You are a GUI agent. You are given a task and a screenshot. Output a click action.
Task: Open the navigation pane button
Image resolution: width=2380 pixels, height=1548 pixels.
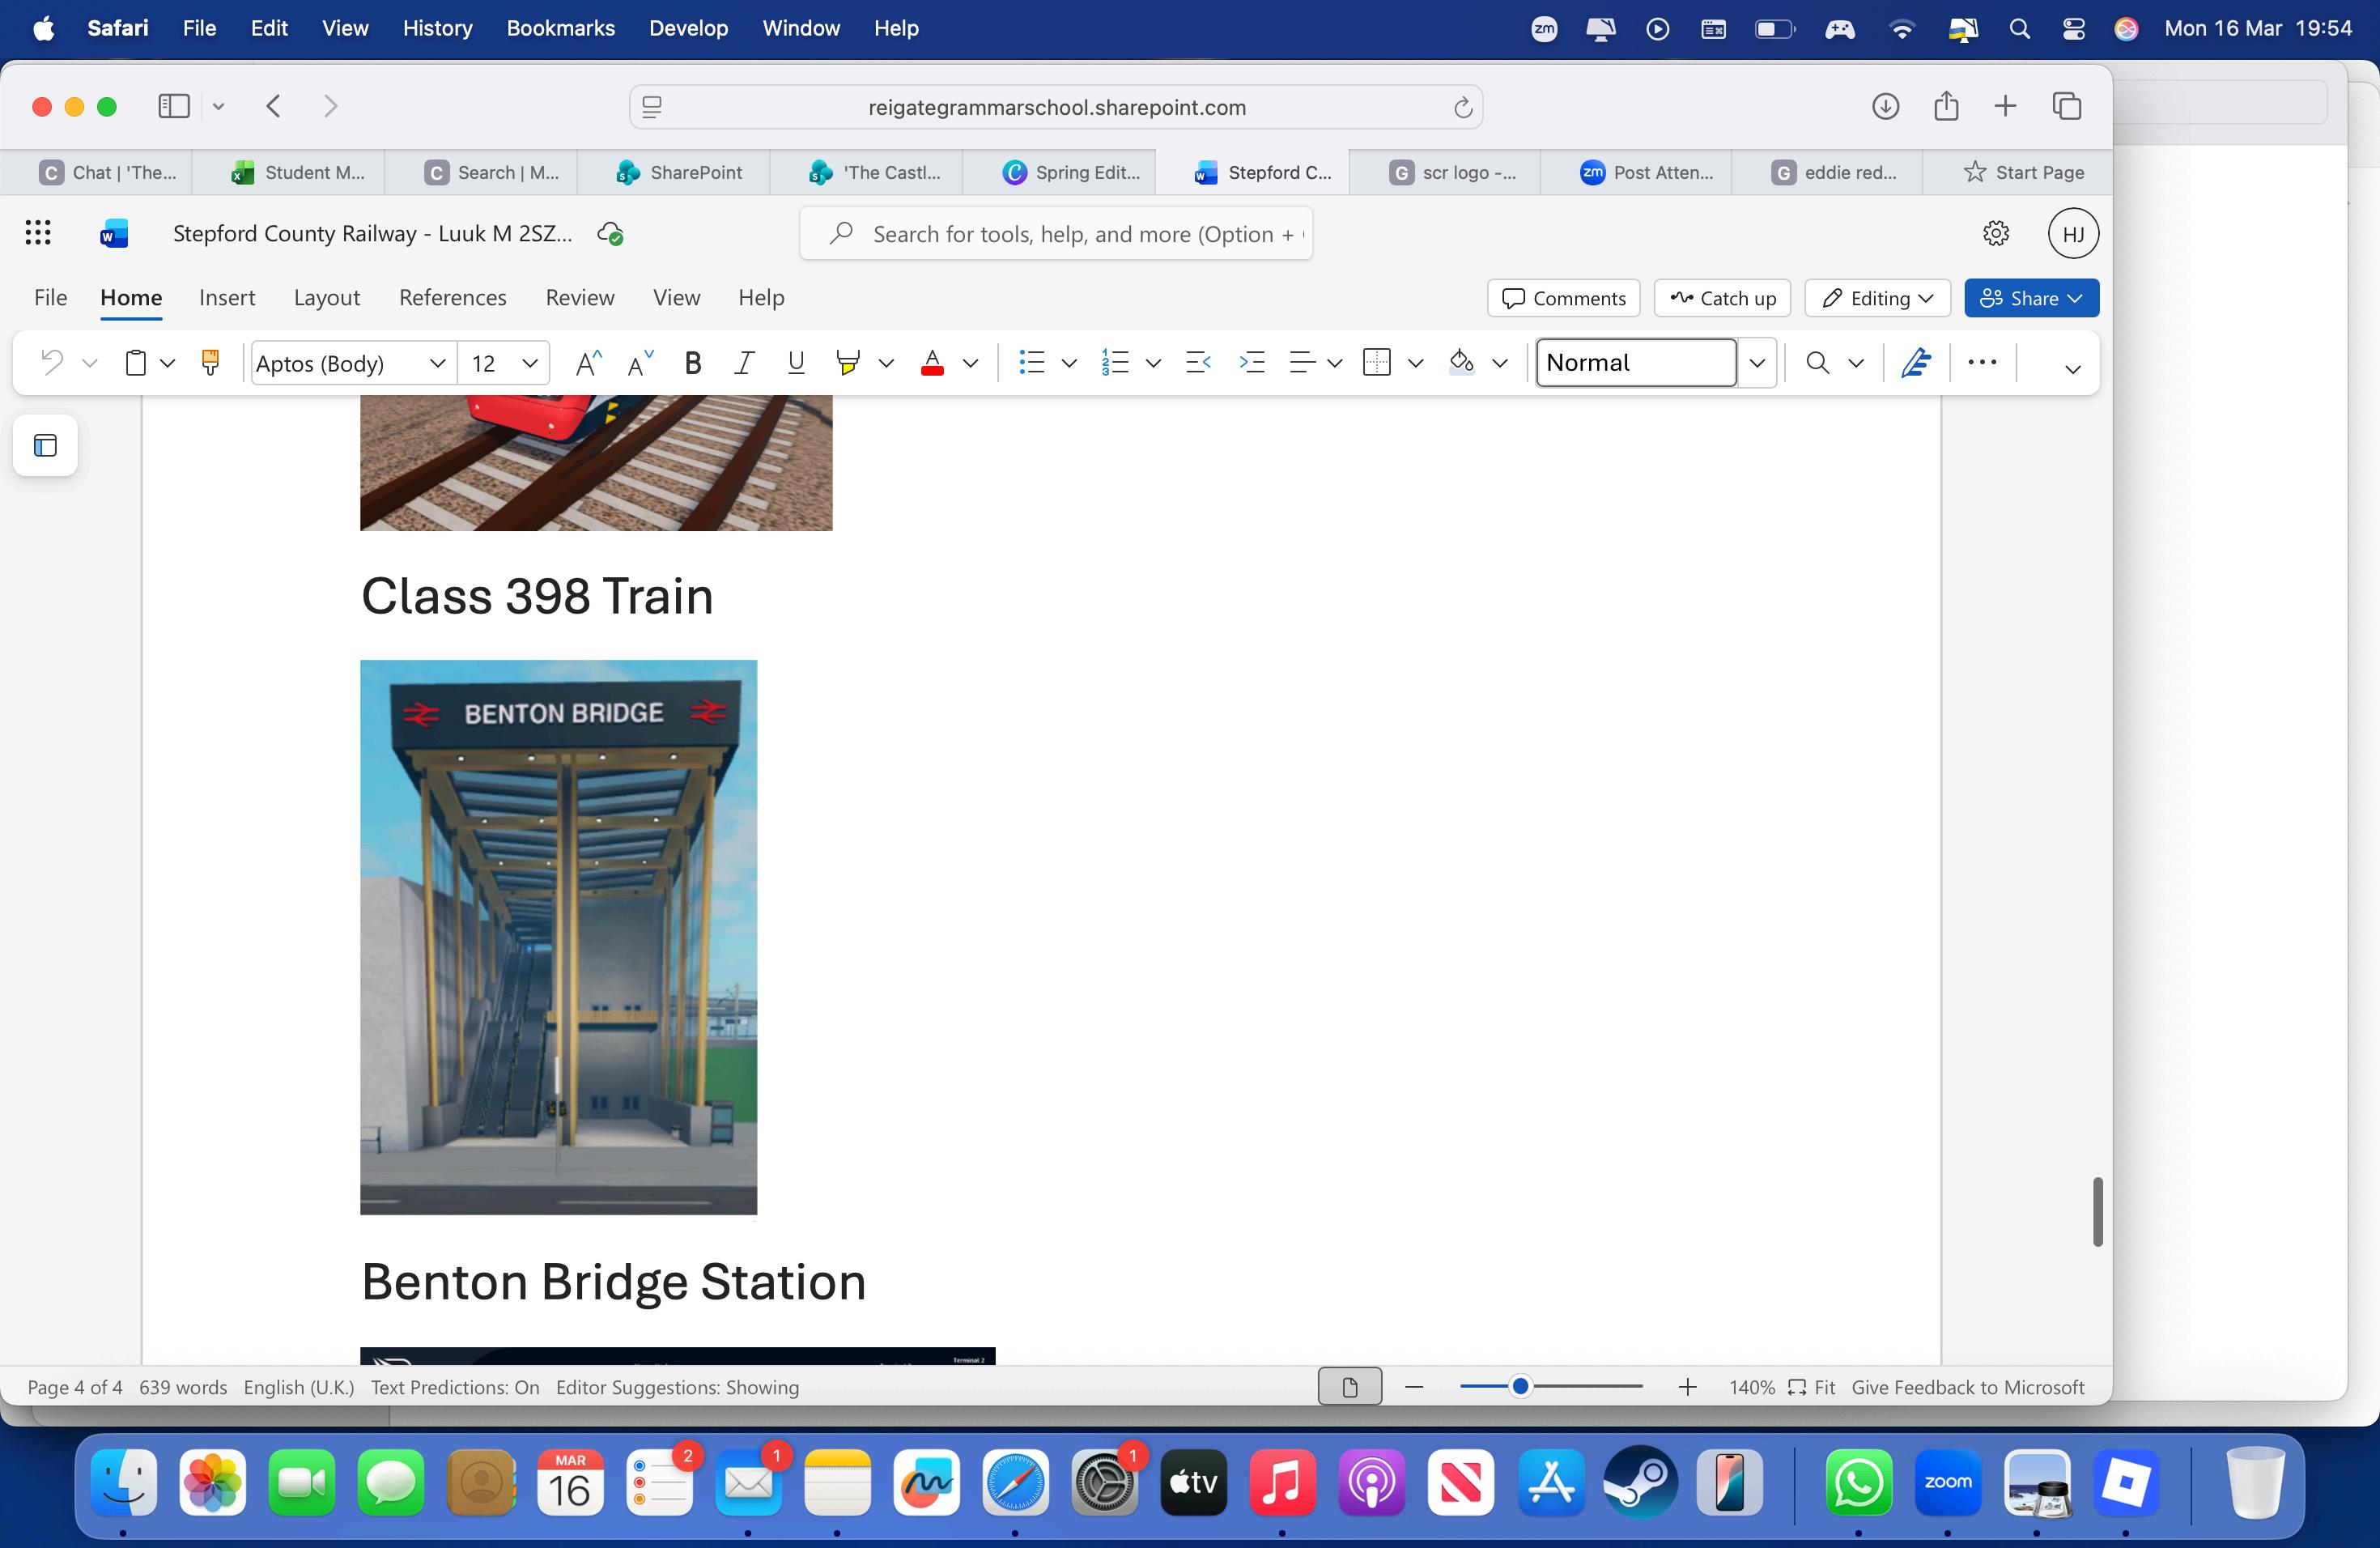point(45,445)
